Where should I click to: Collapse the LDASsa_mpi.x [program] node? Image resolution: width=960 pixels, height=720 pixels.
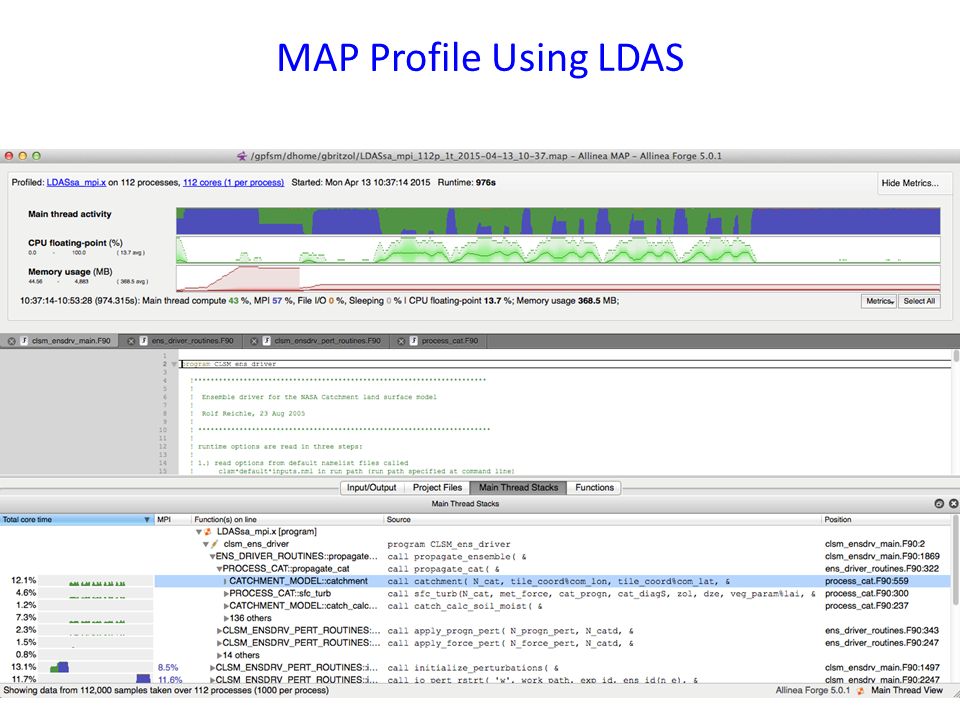click(x=198, y=532)
